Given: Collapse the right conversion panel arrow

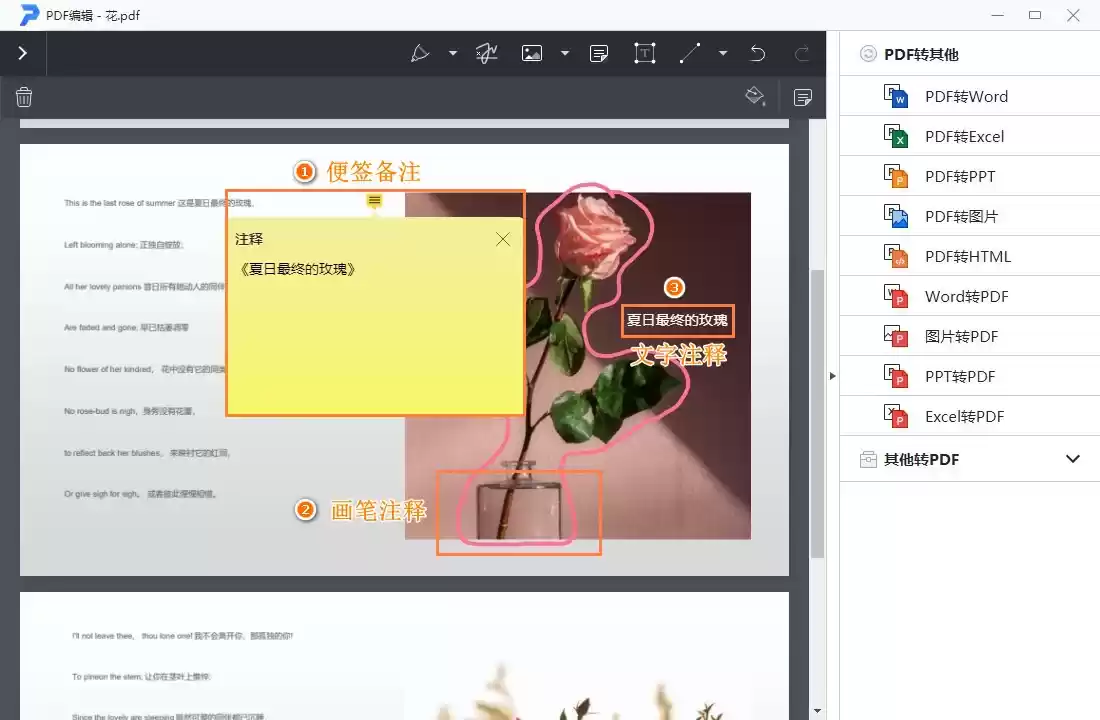Looking at the screenshot, I should pos(833,376).
